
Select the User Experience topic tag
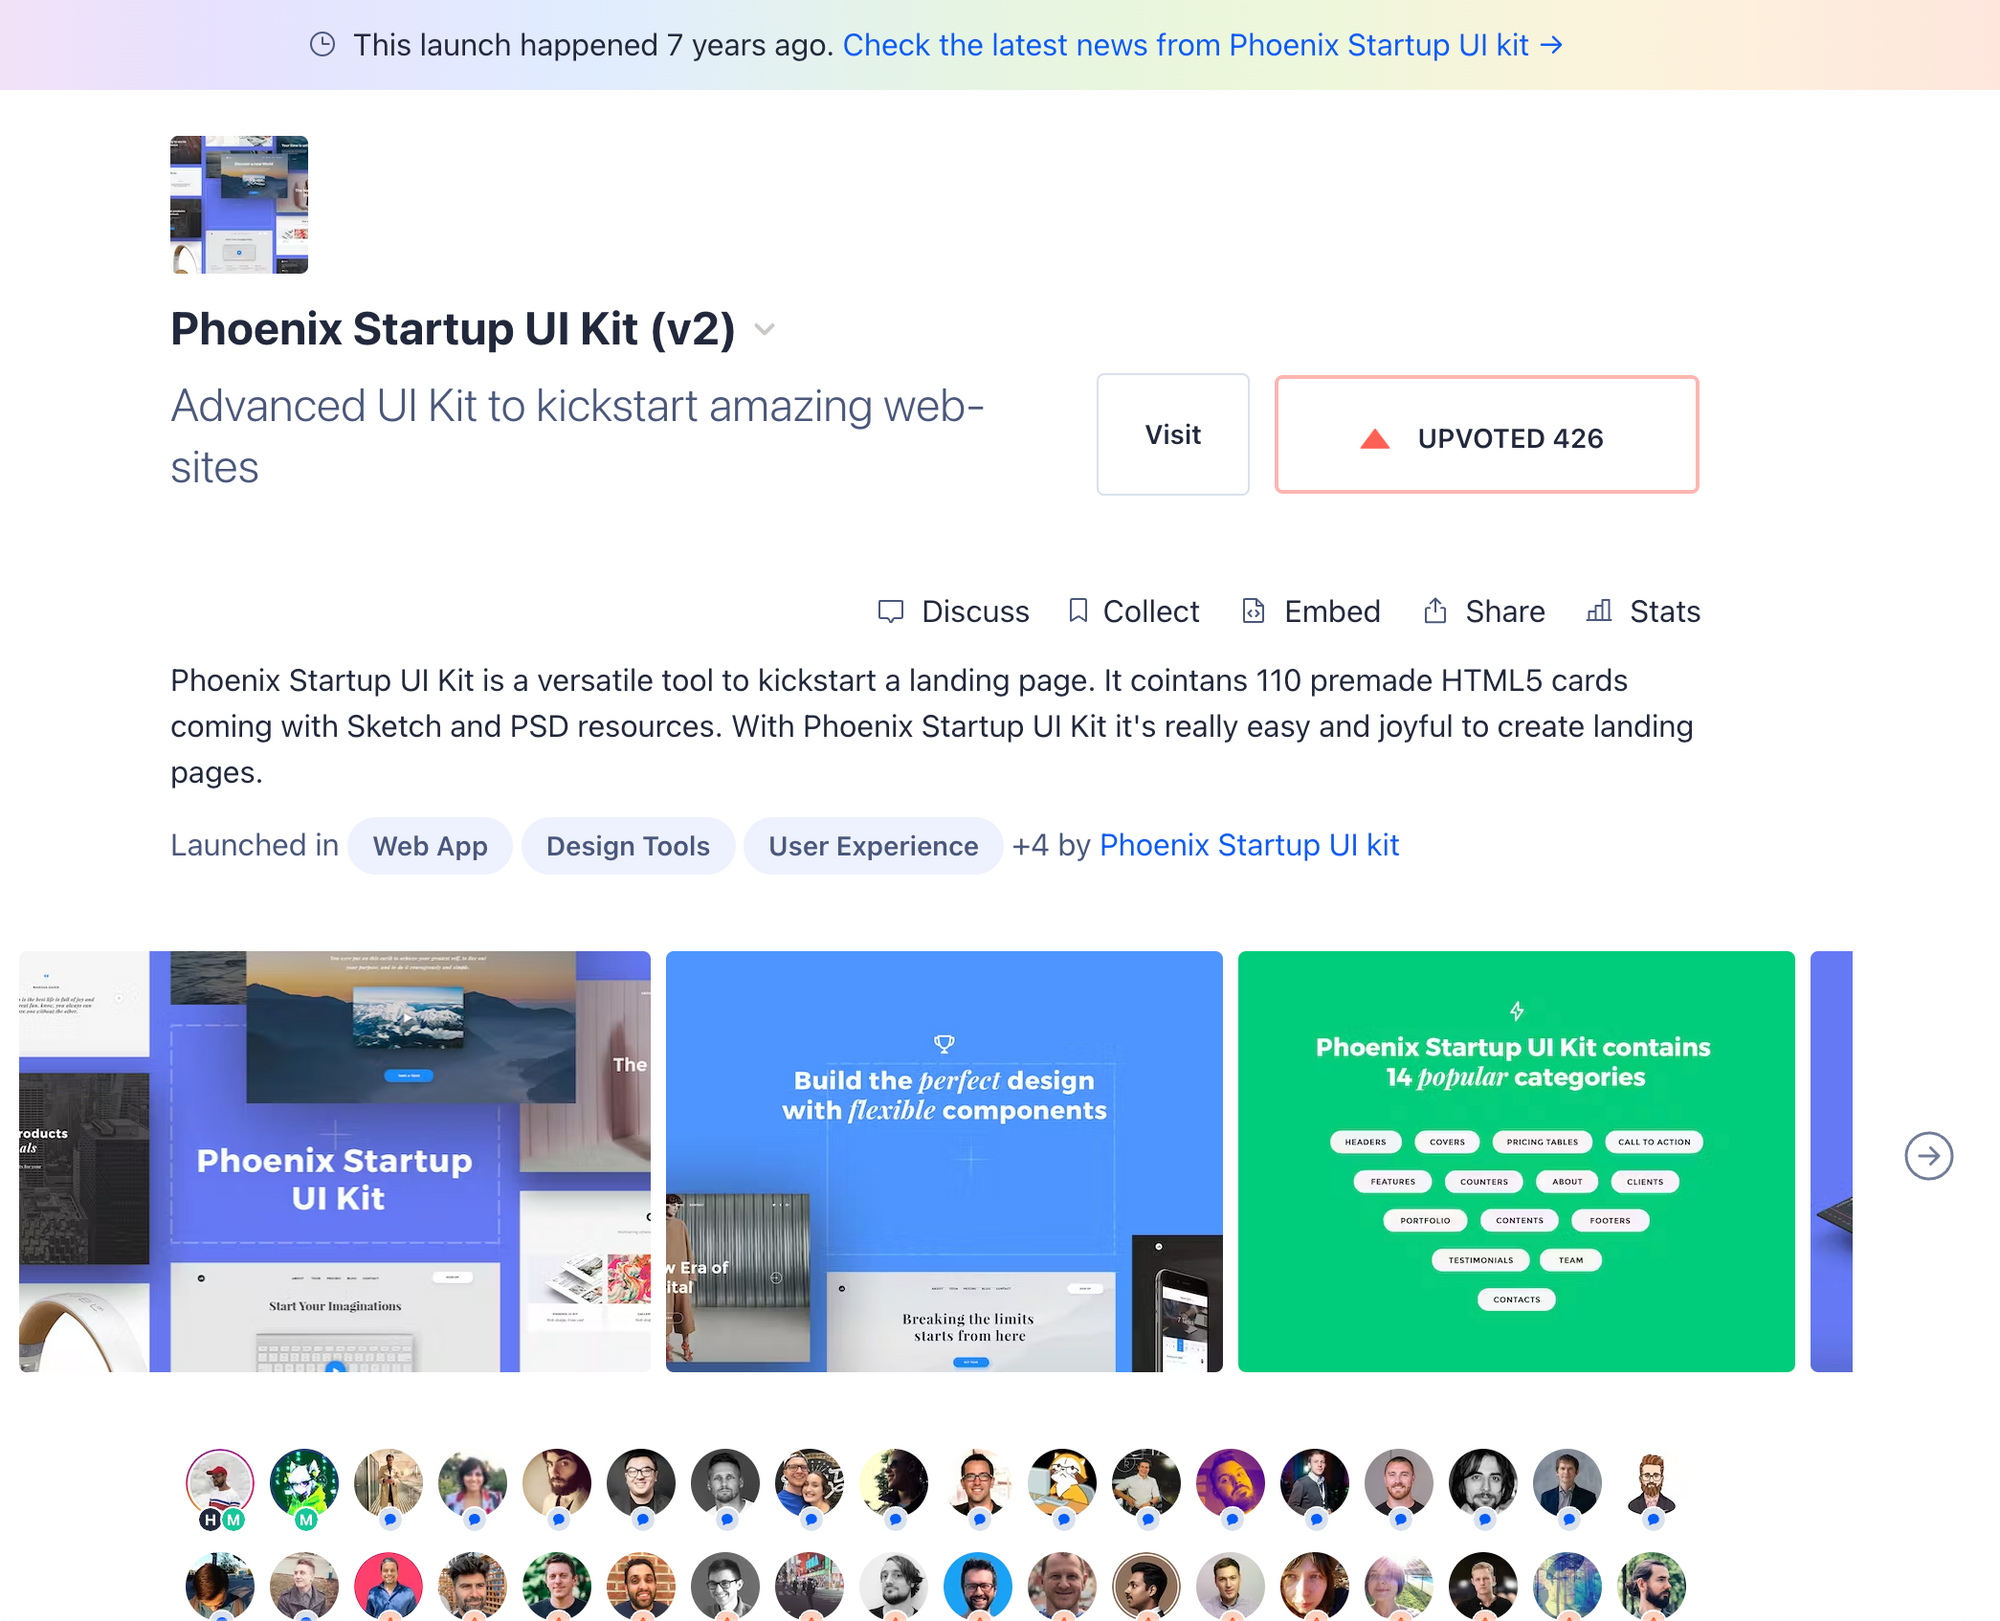coord(873,846)
